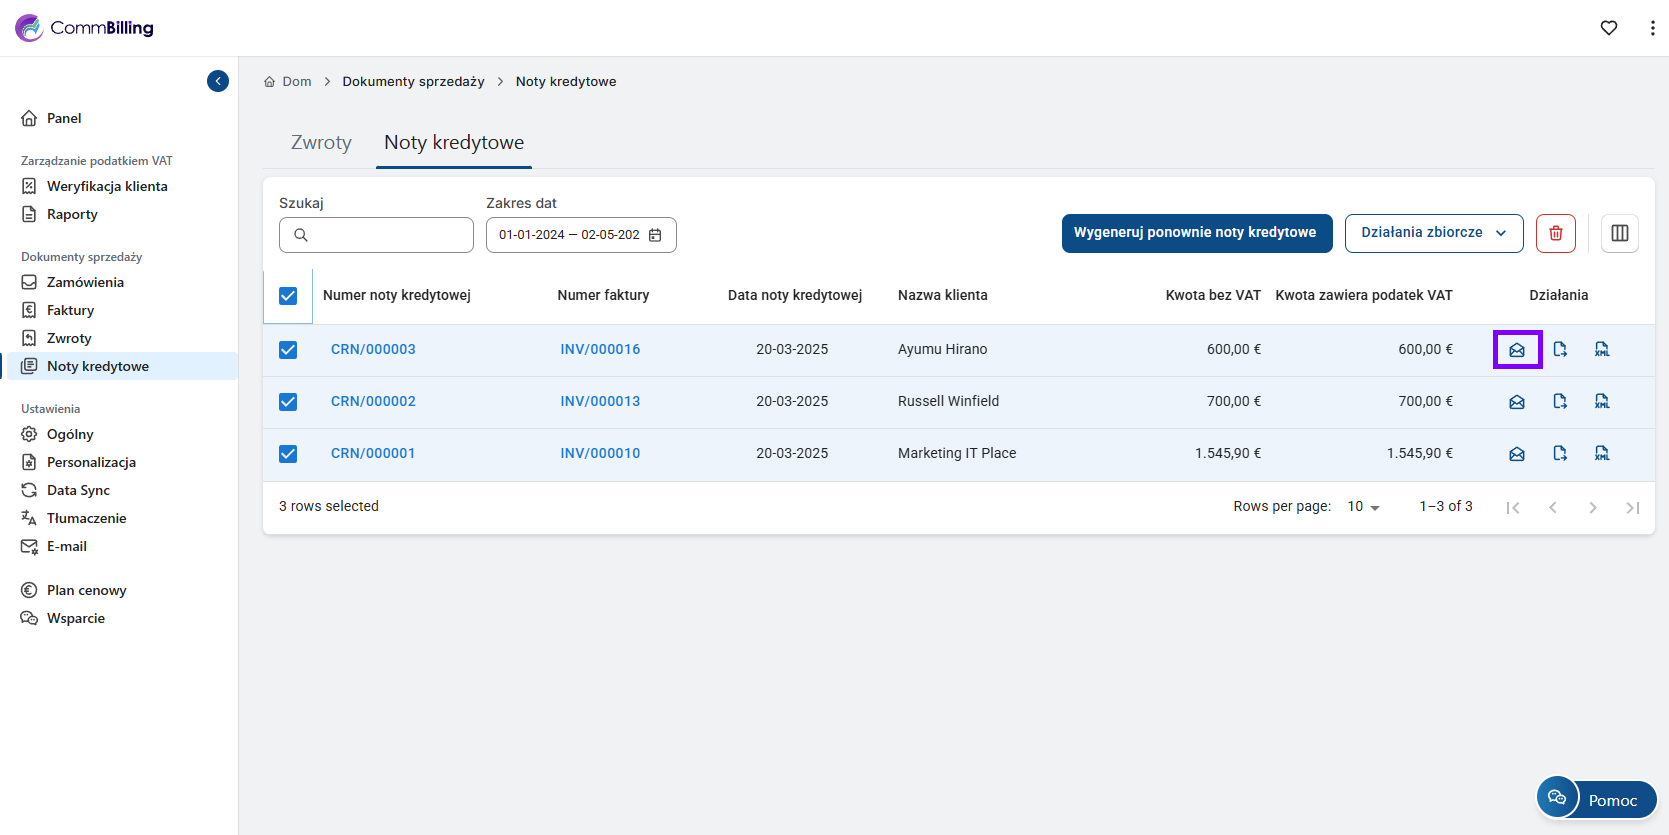This screenshot has height=835, width=1669.
Task: Click the red trash delete button
Action: [1556, 233]
